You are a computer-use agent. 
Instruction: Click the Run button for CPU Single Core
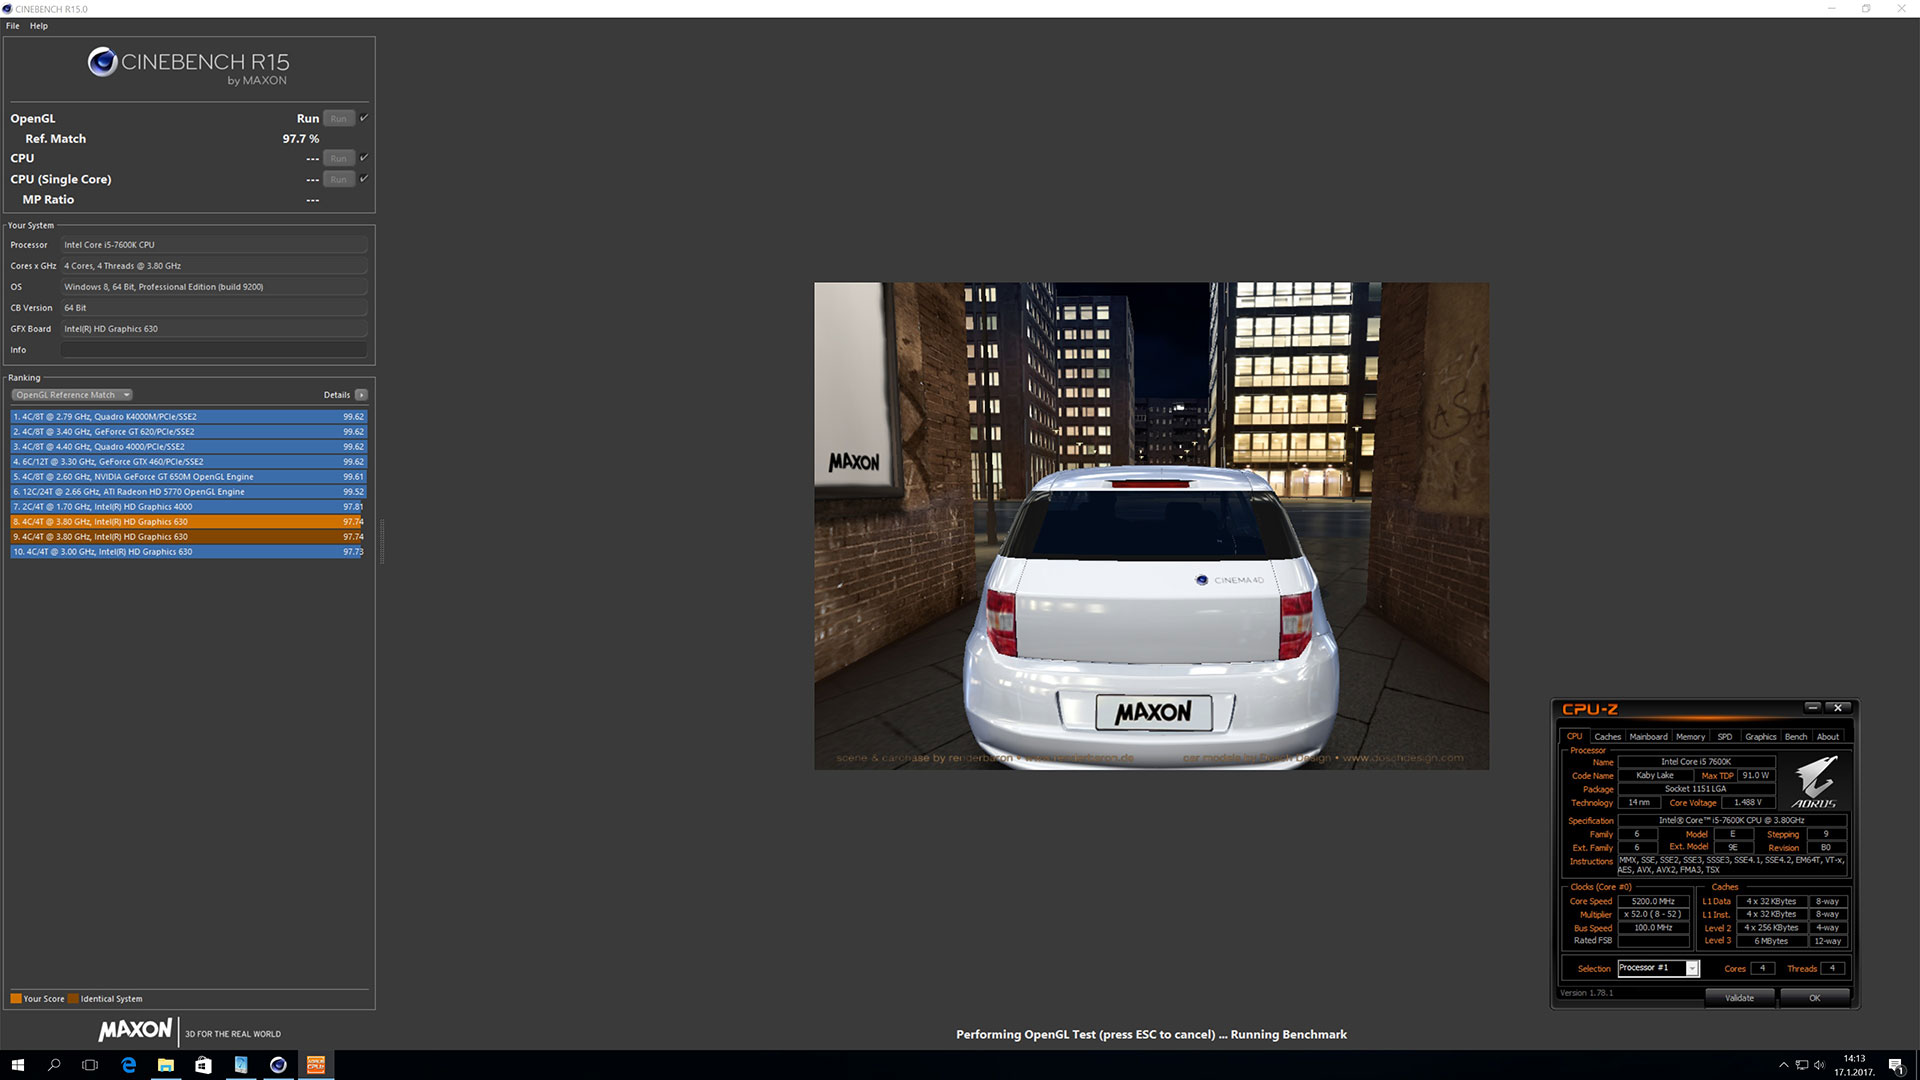pyautogui.click(x=339, y=179)
